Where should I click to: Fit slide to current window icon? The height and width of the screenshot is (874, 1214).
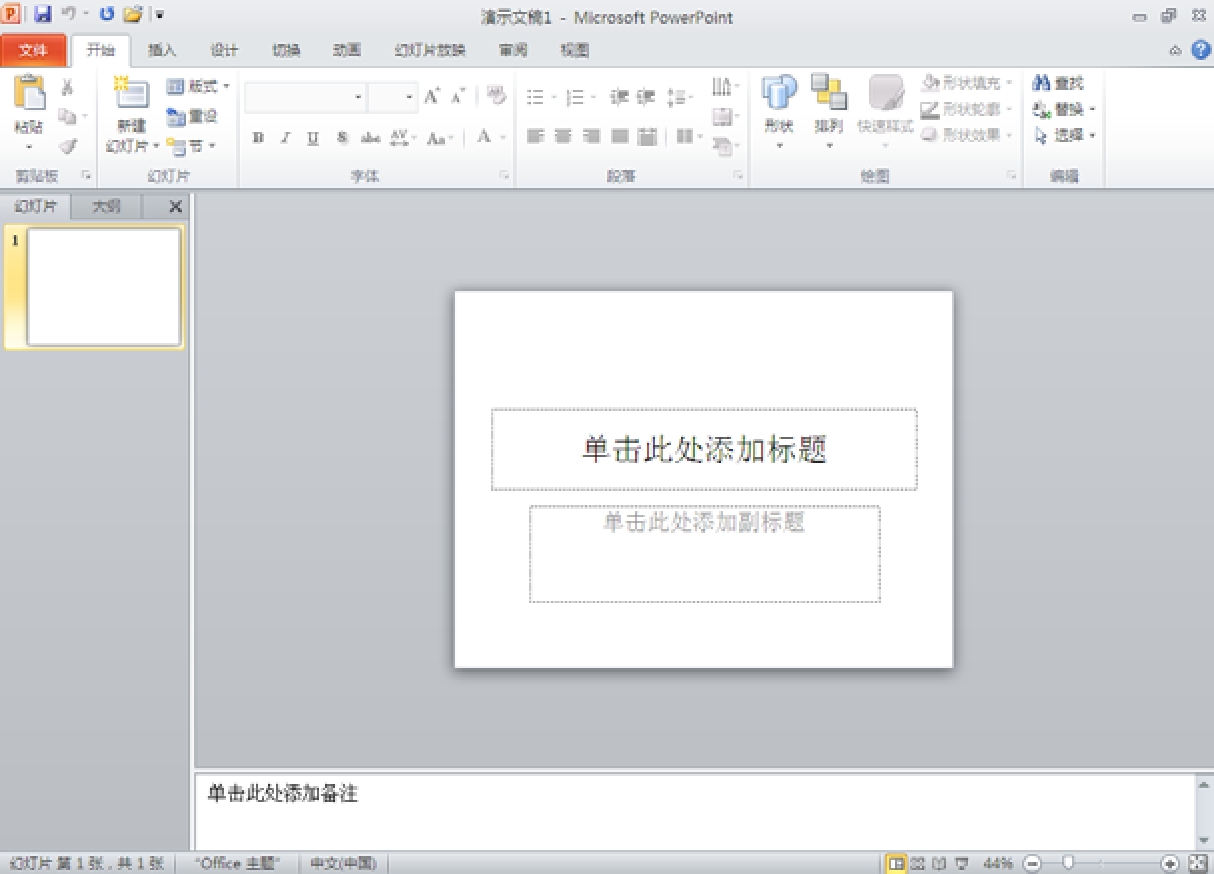[1198, 863]
